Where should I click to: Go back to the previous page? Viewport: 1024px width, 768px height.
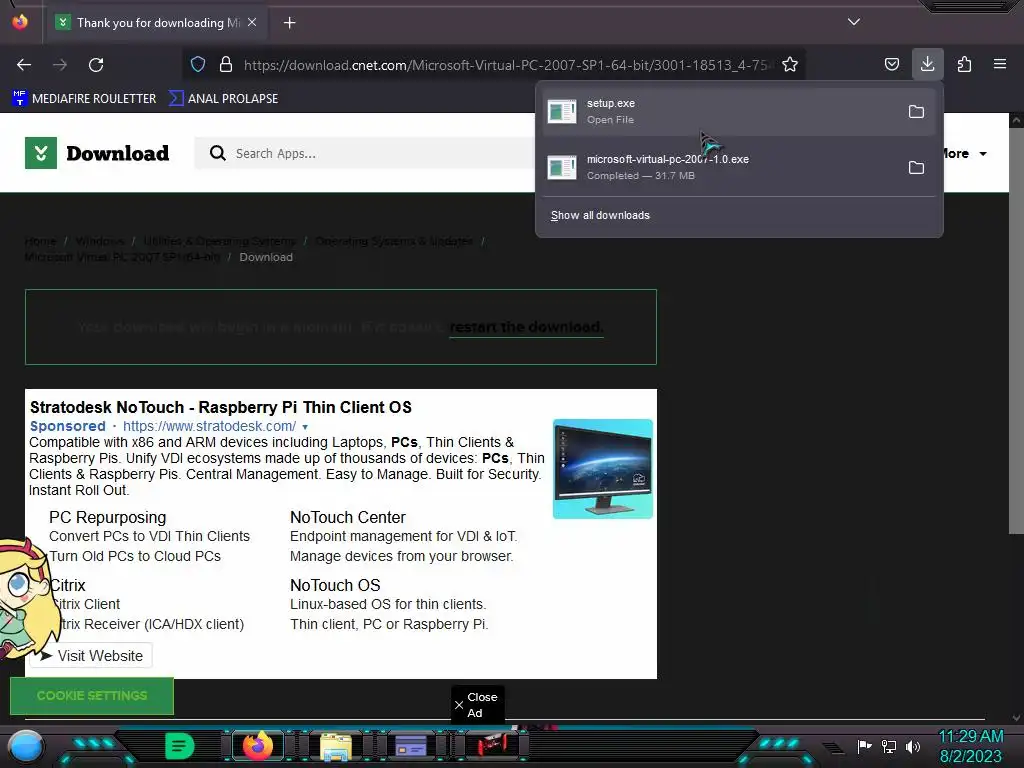point(24,65)
